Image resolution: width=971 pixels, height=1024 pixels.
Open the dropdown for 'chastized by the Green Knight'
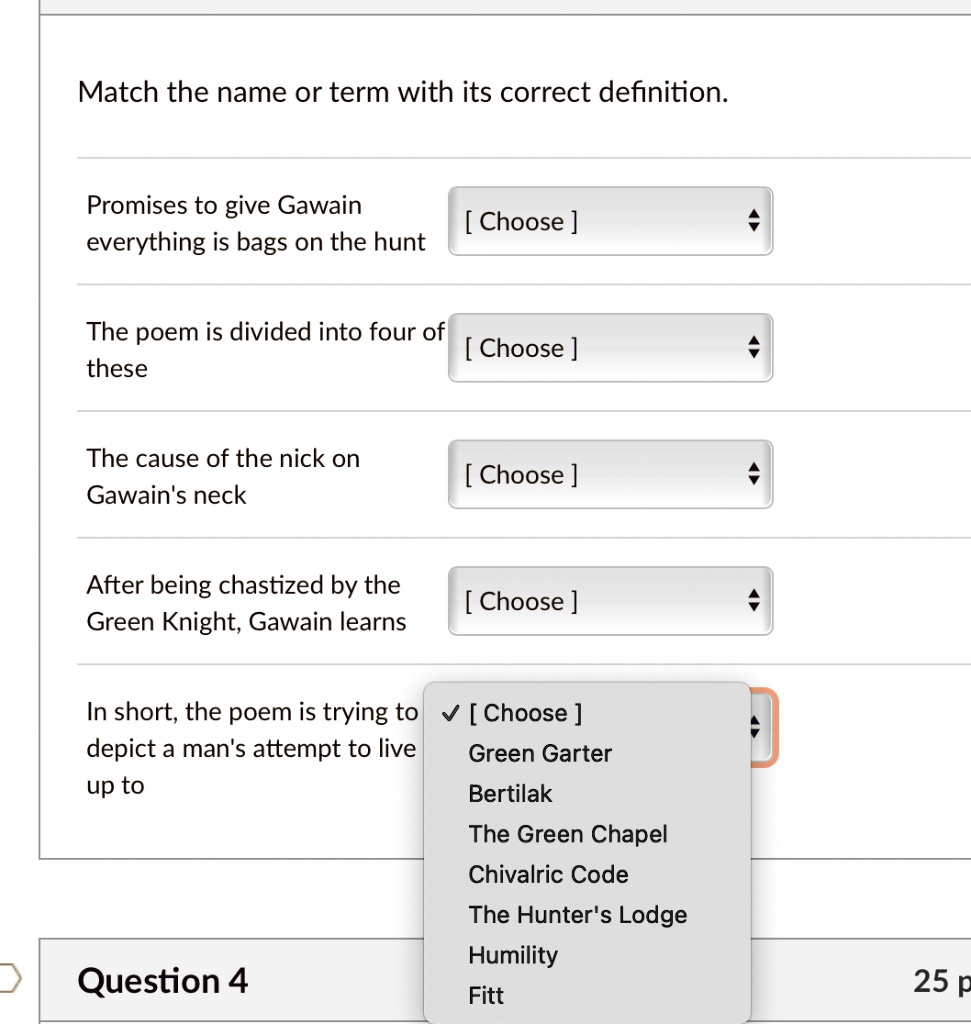pyautogui.click(x=610, y=601)
